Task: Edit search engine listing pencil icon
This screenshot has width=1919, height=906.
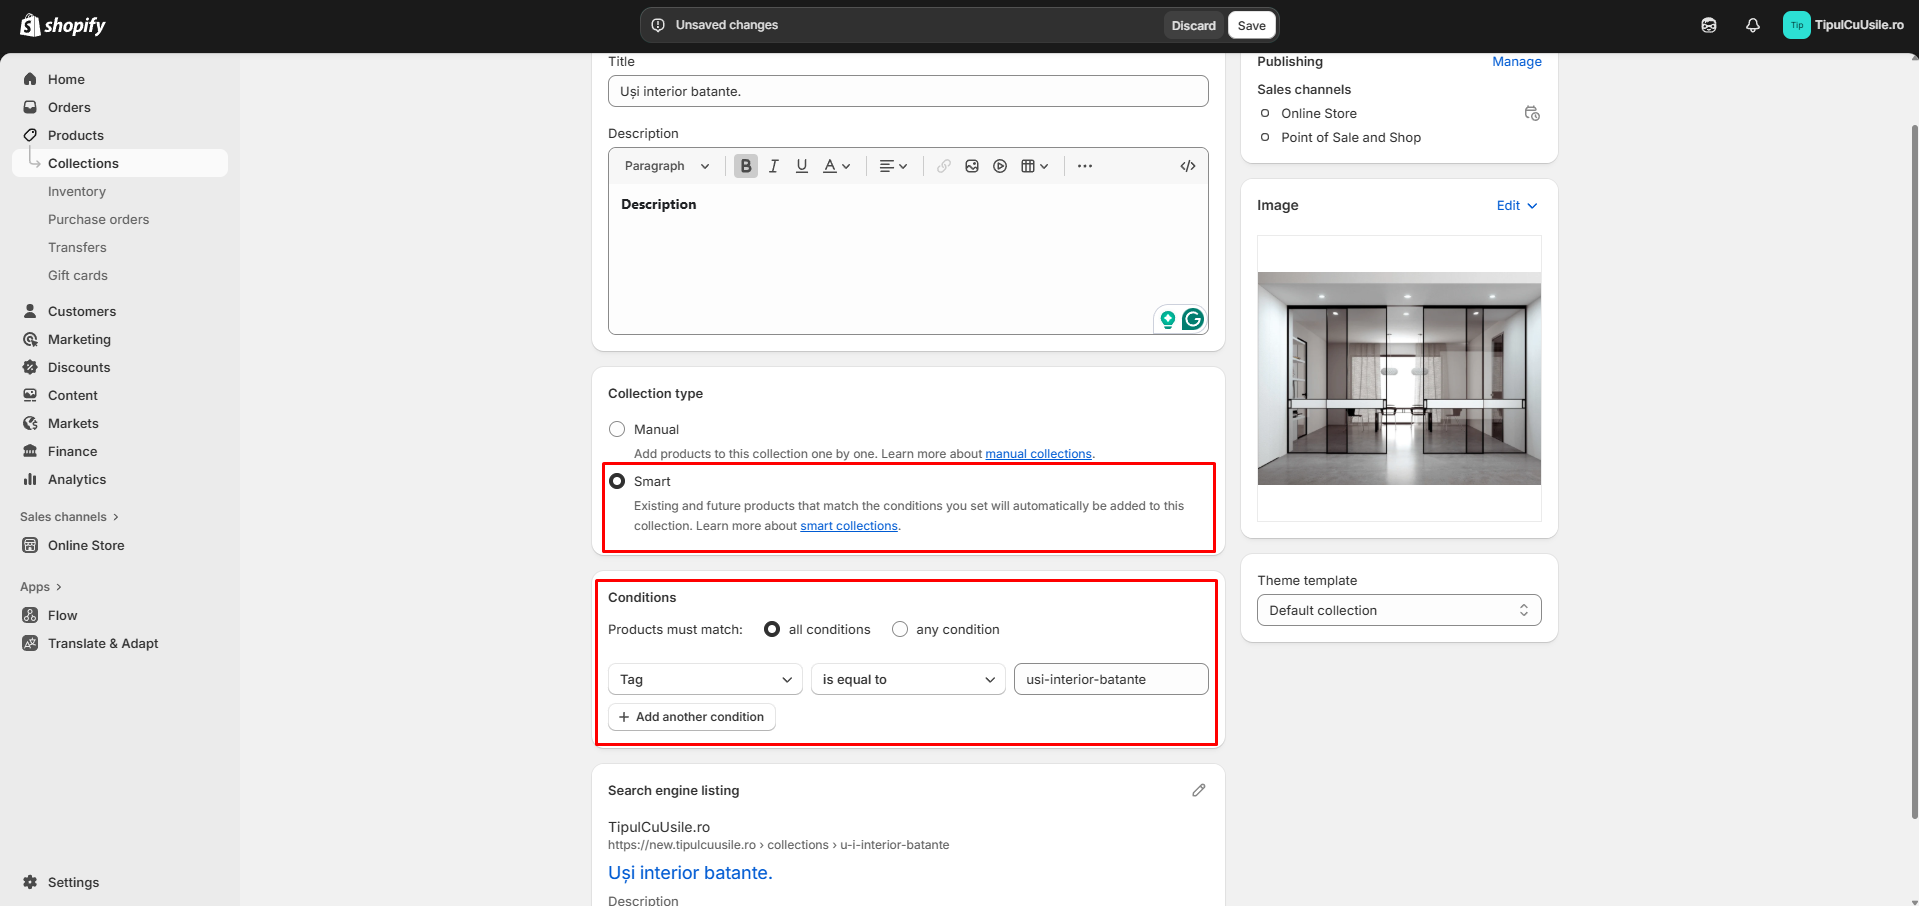Action: tap(1198, 790)
